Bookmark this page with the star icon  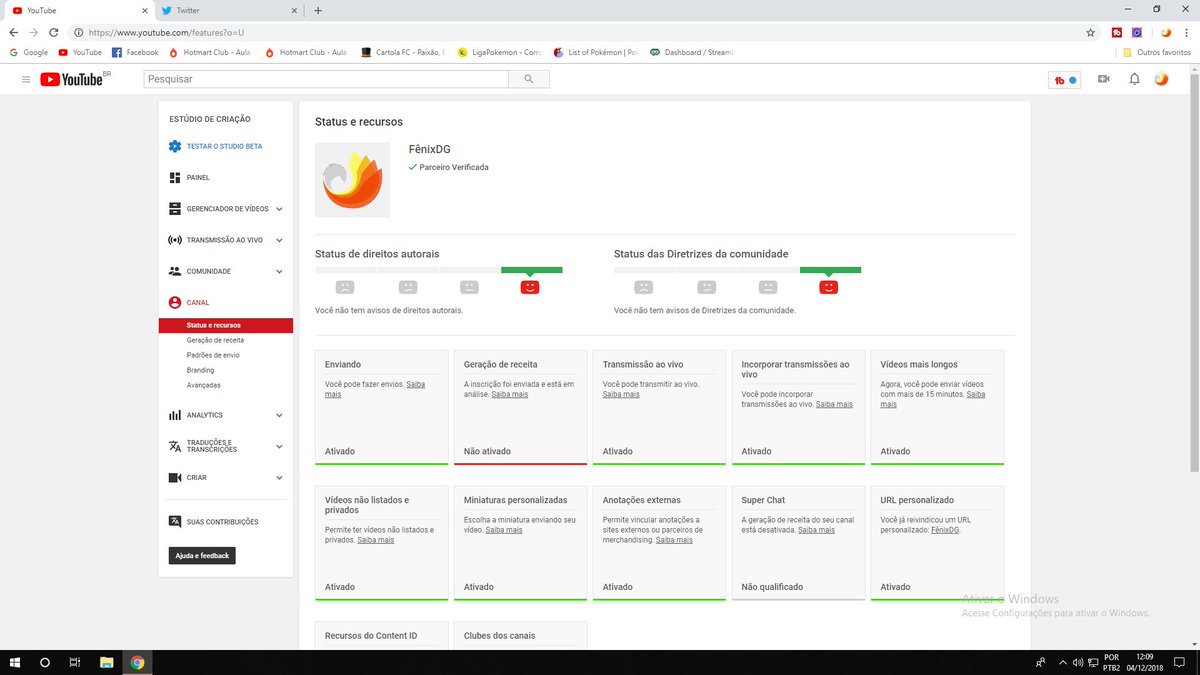[1090, 32]
